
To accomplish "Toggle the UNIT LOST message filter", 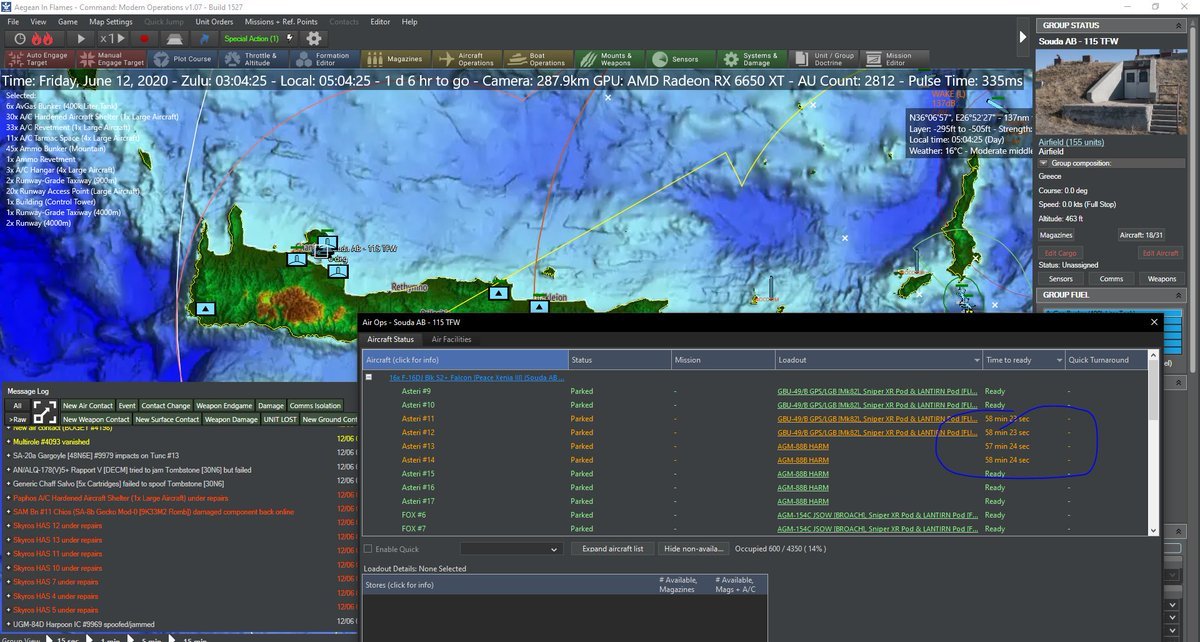I will (x=279, y=419).
